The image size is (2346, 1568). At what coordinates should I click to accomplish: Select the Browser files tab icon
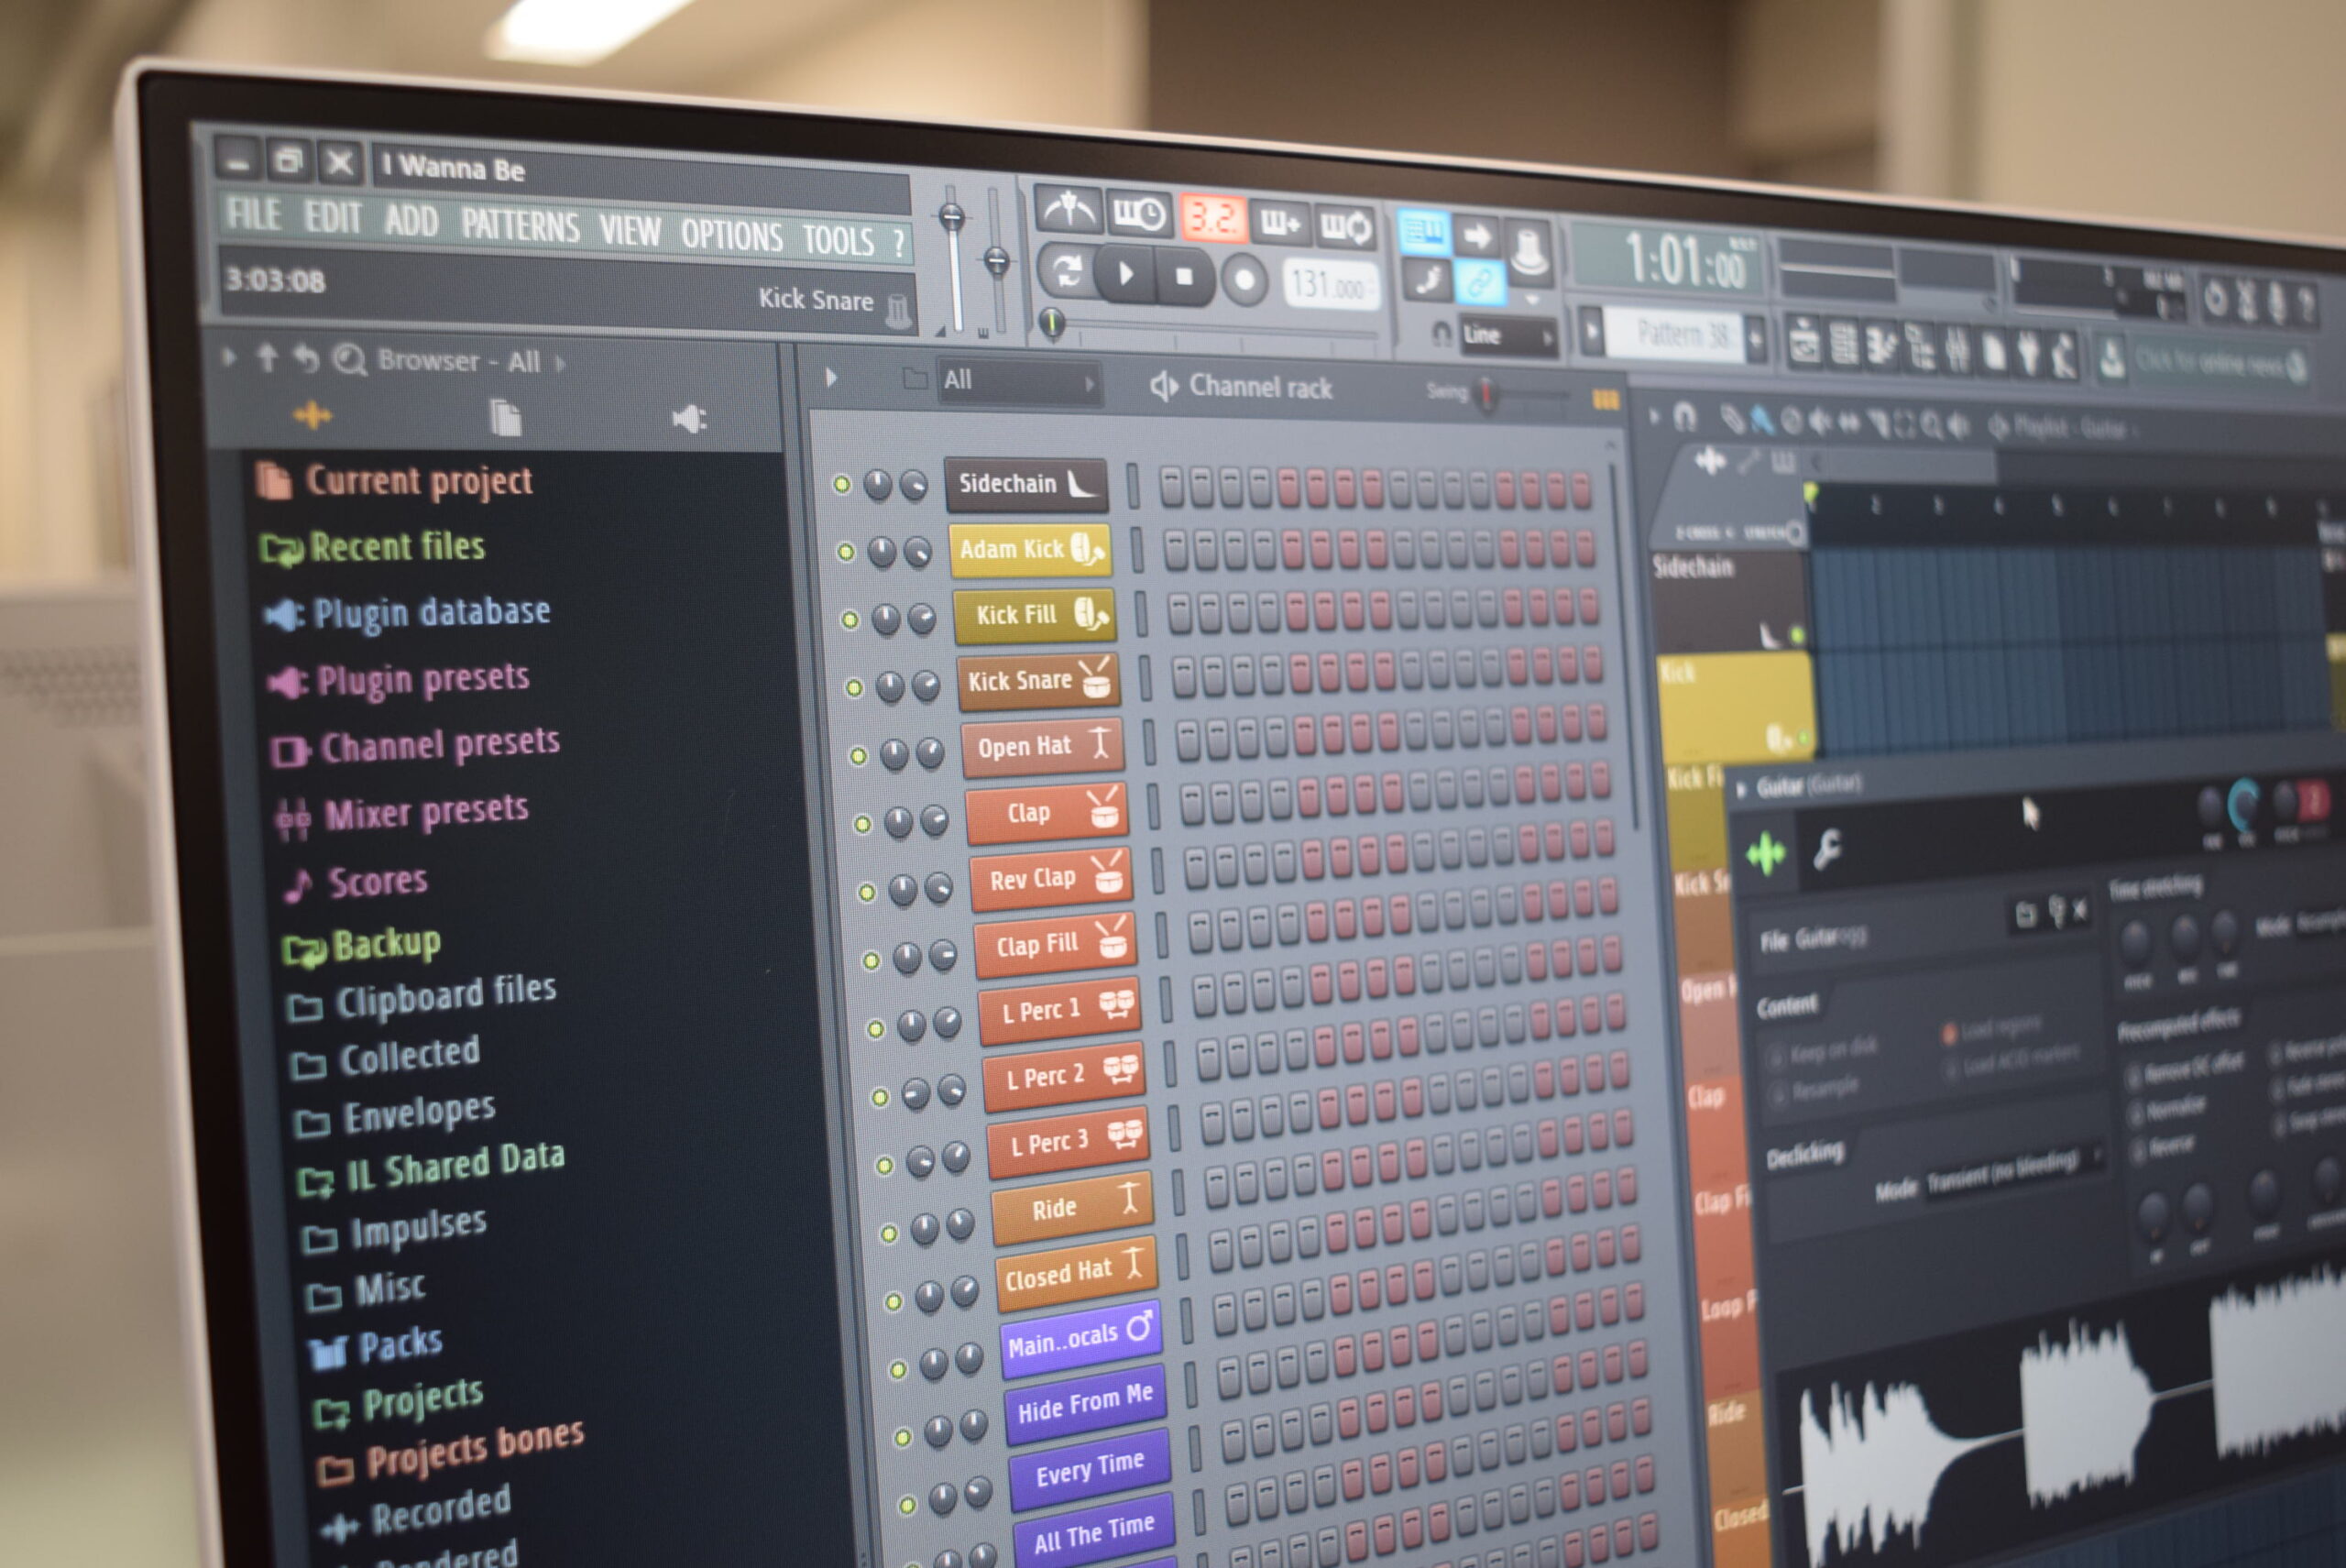(506, 418)
